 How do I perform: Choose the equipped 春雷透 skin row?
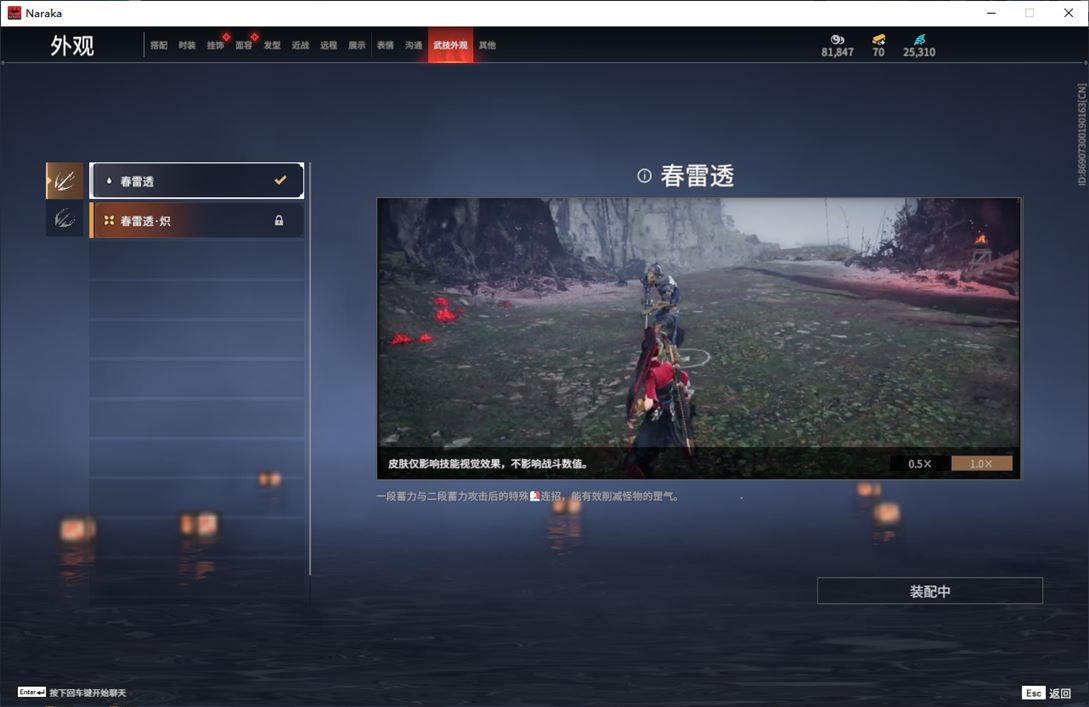[197, 181]
